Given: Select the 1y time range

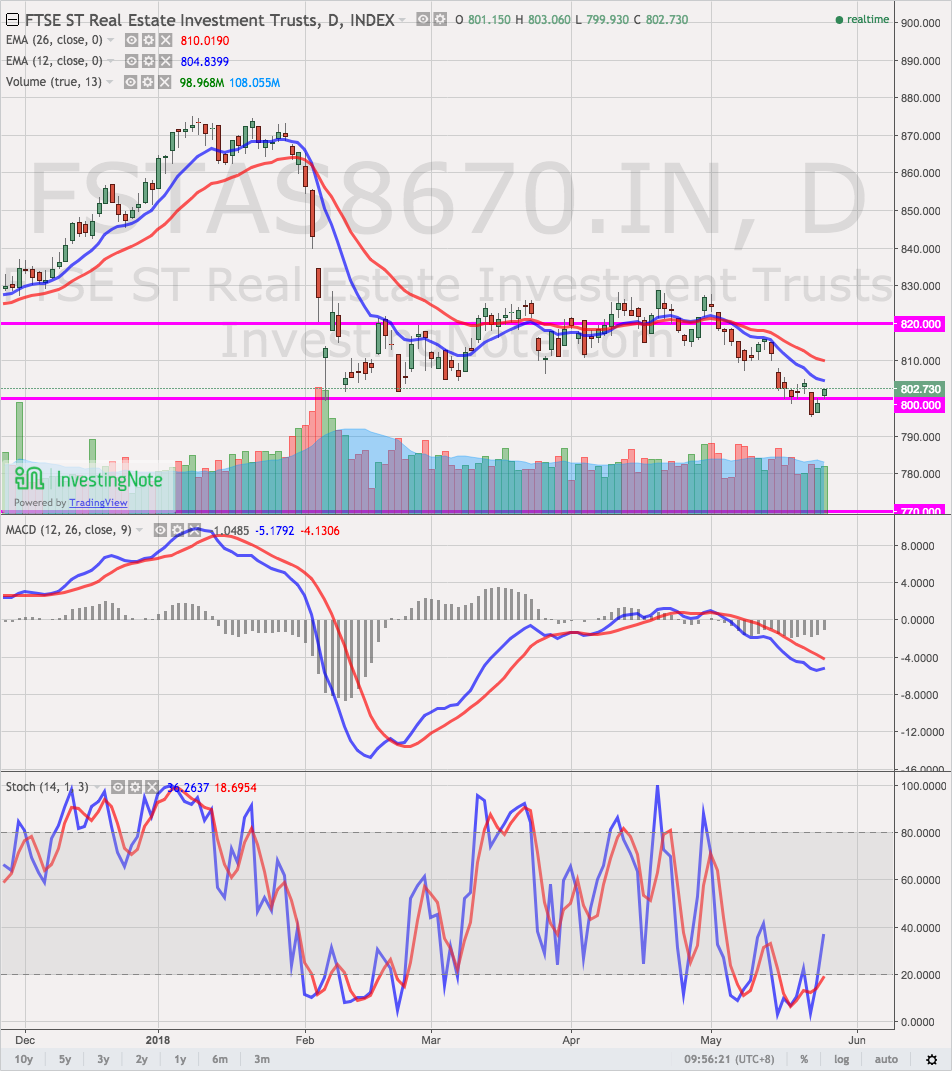Looking at the screenshot, I should [180, 1059].
